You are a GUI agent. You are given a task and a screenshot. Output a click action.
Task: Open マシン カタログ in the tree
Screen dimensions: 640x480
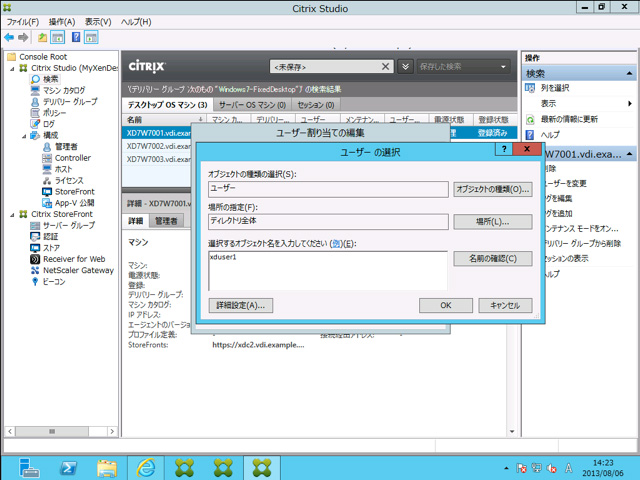coord(64,90)
